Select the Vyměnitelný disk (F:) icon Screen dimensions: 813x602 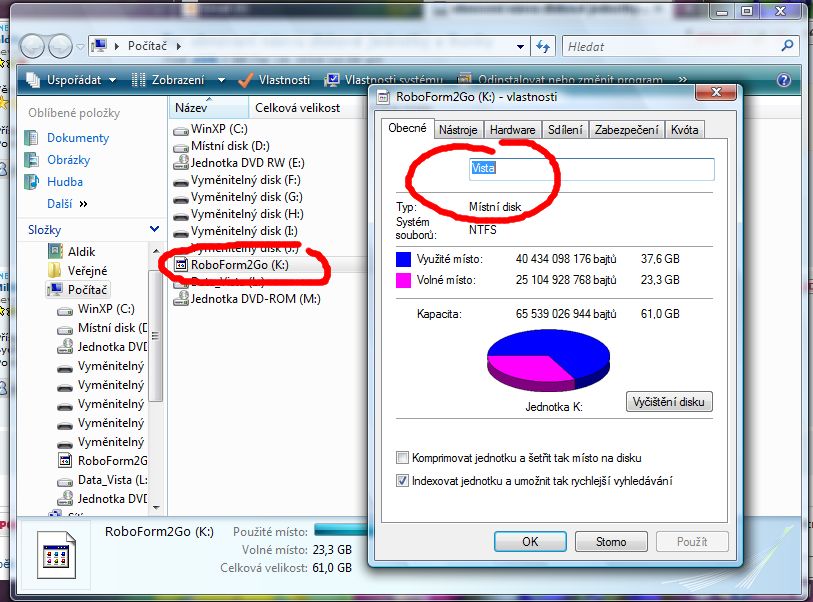pyautogui.click(x=180, y=181)
